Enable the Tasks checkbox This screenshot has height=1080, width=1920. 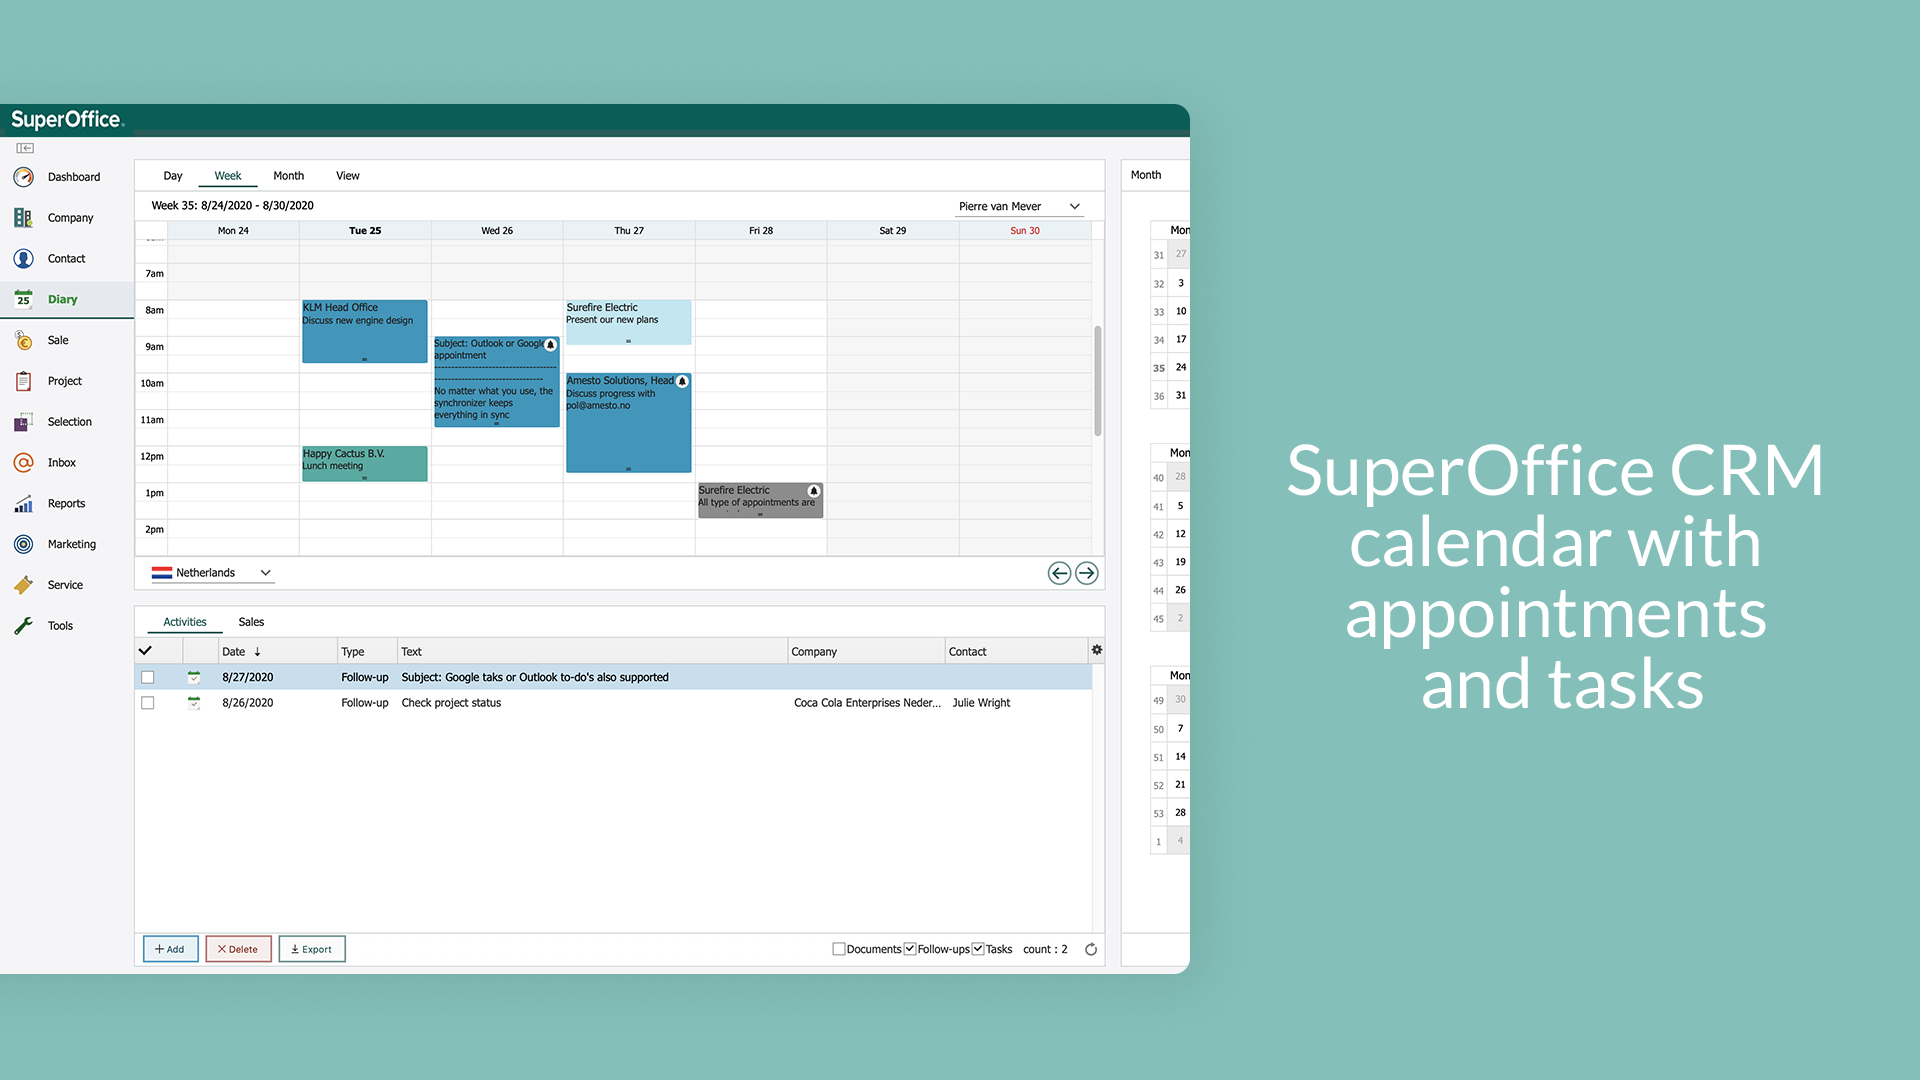pos(977,948)
